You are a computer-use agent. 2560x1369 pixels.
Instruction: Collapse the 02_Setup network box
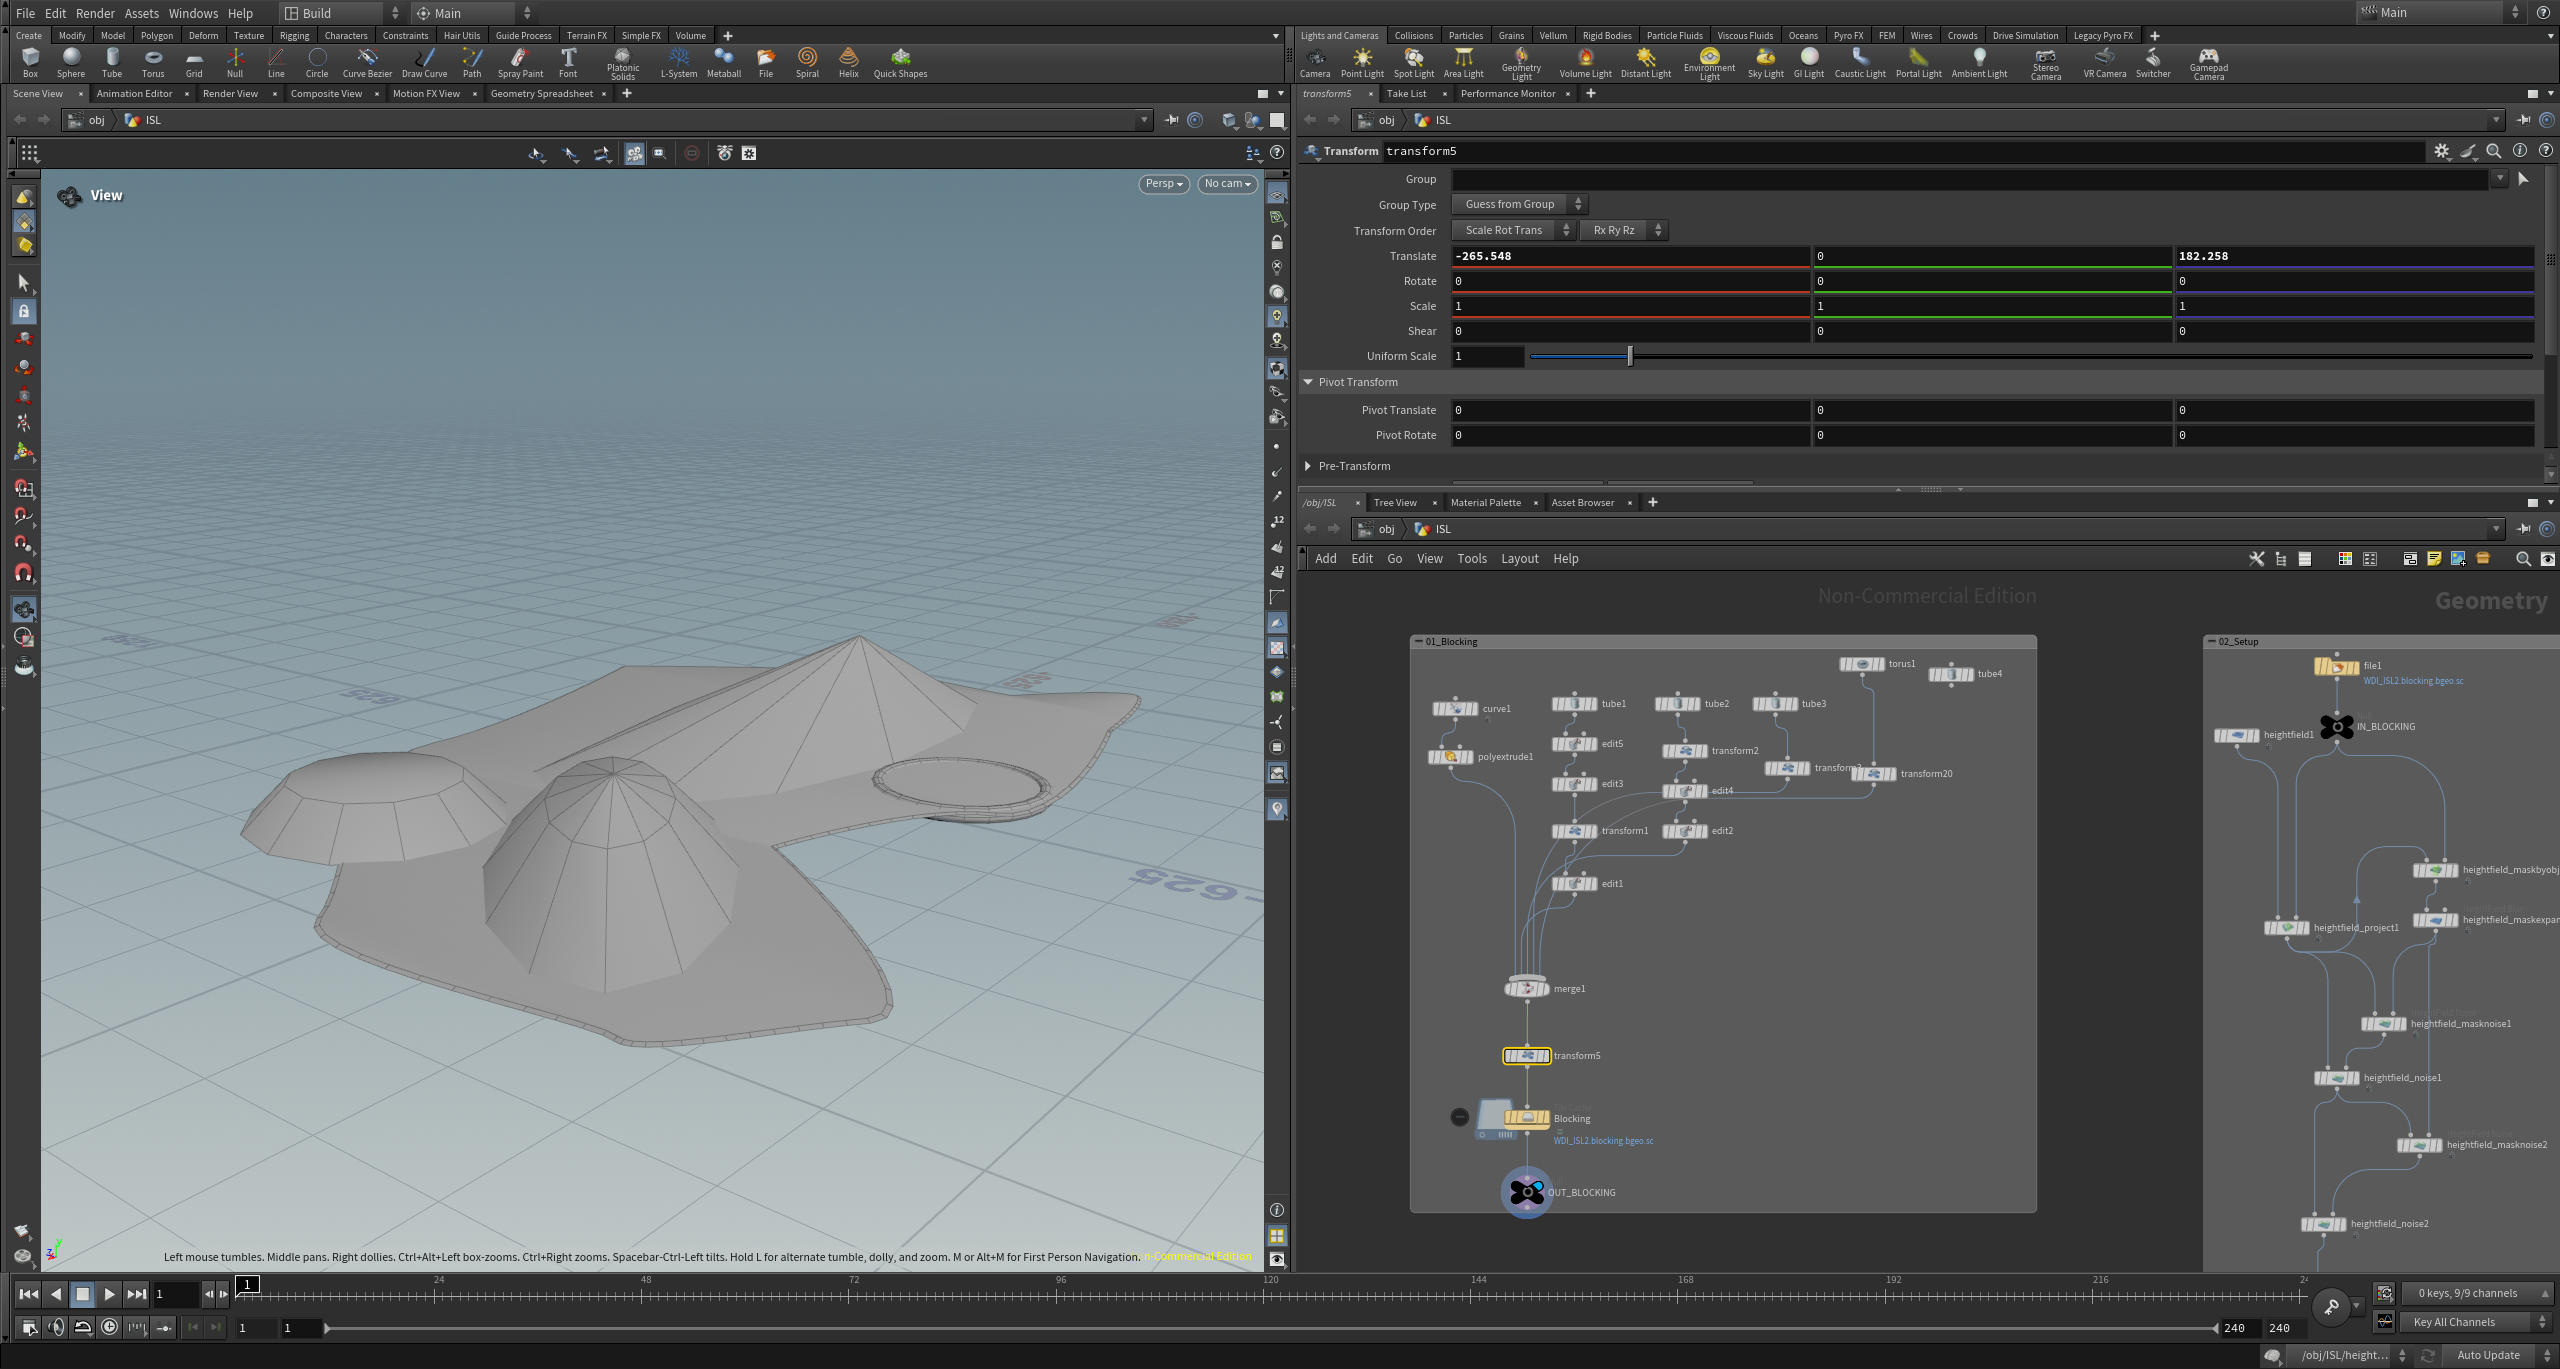pyautogui.click(x=2211, y=642)
